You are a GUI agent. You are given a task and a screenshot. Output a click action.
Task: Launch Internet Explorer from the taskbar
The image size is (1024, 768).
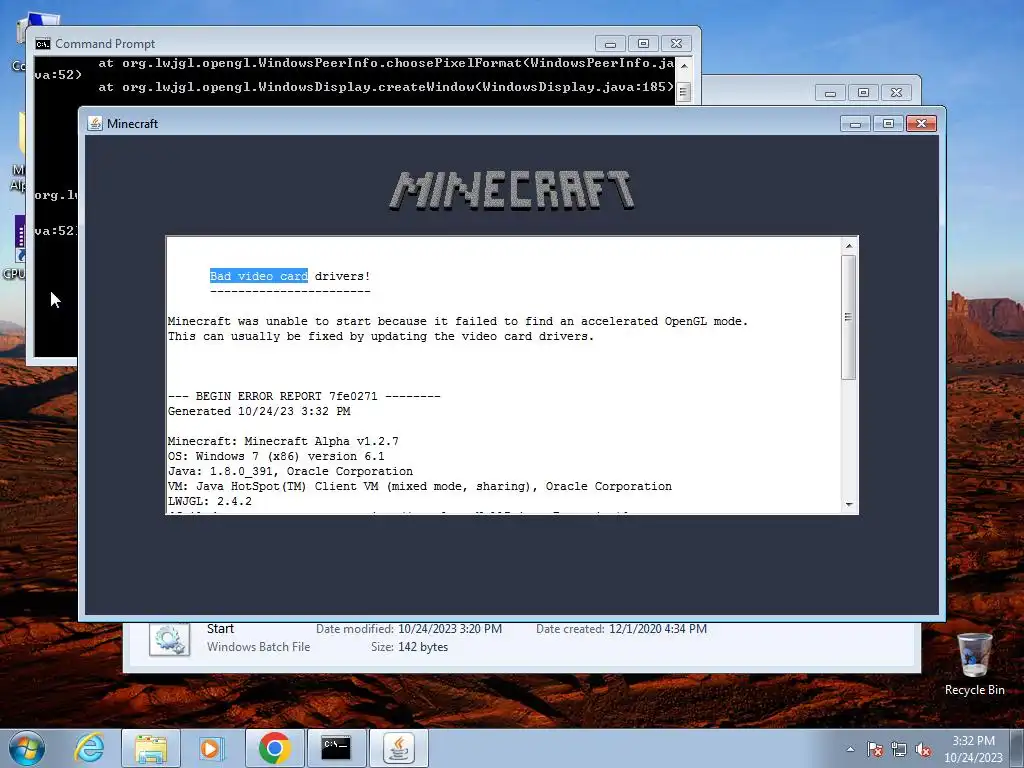tap(89, 748)
